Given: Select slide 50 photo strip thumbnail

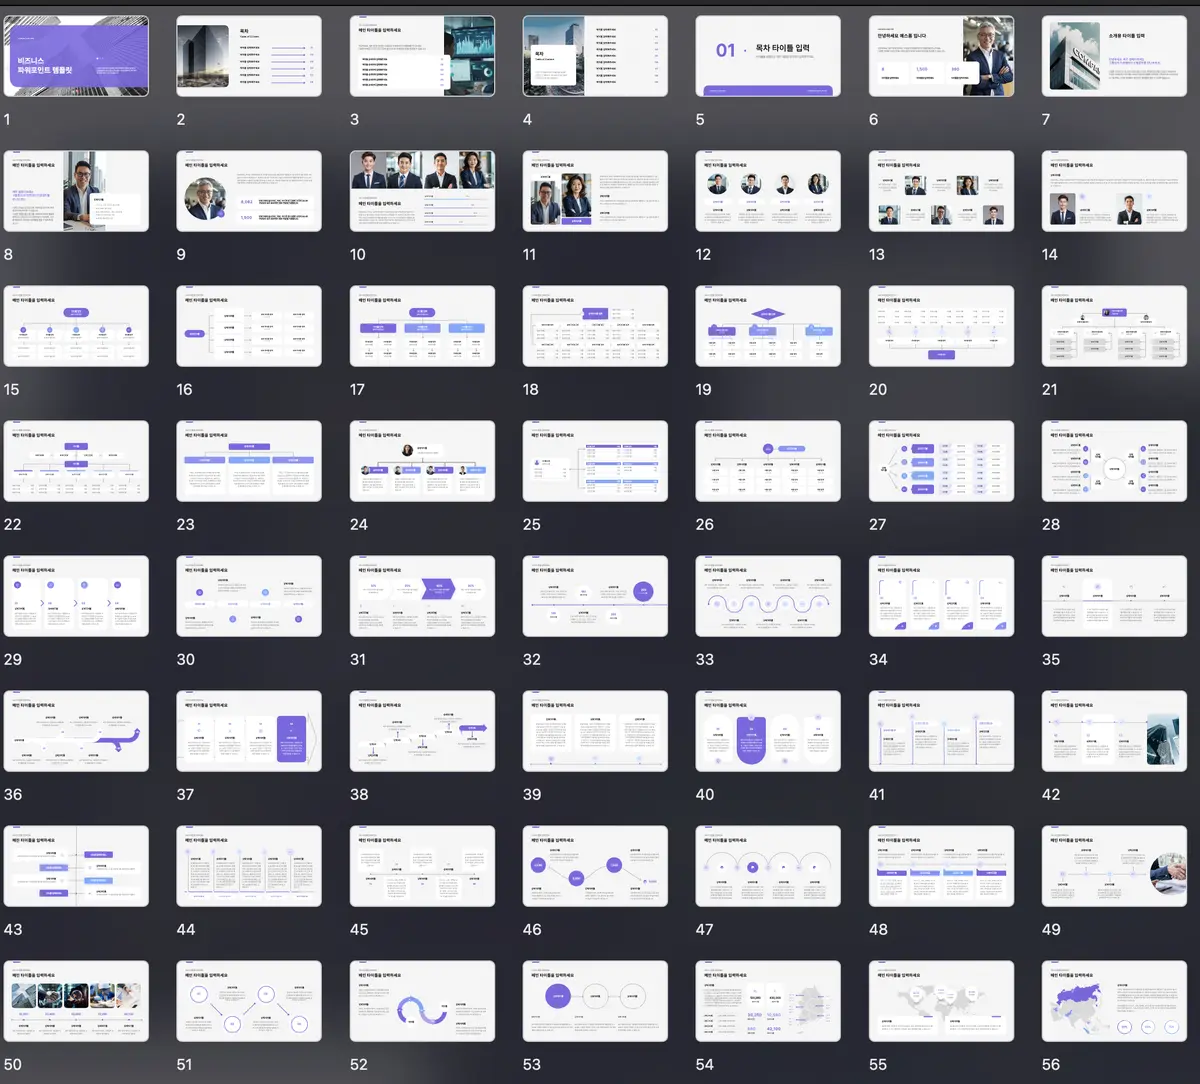Looking at the screenshot, I should pyautogui.click(x=76, y=1001).
